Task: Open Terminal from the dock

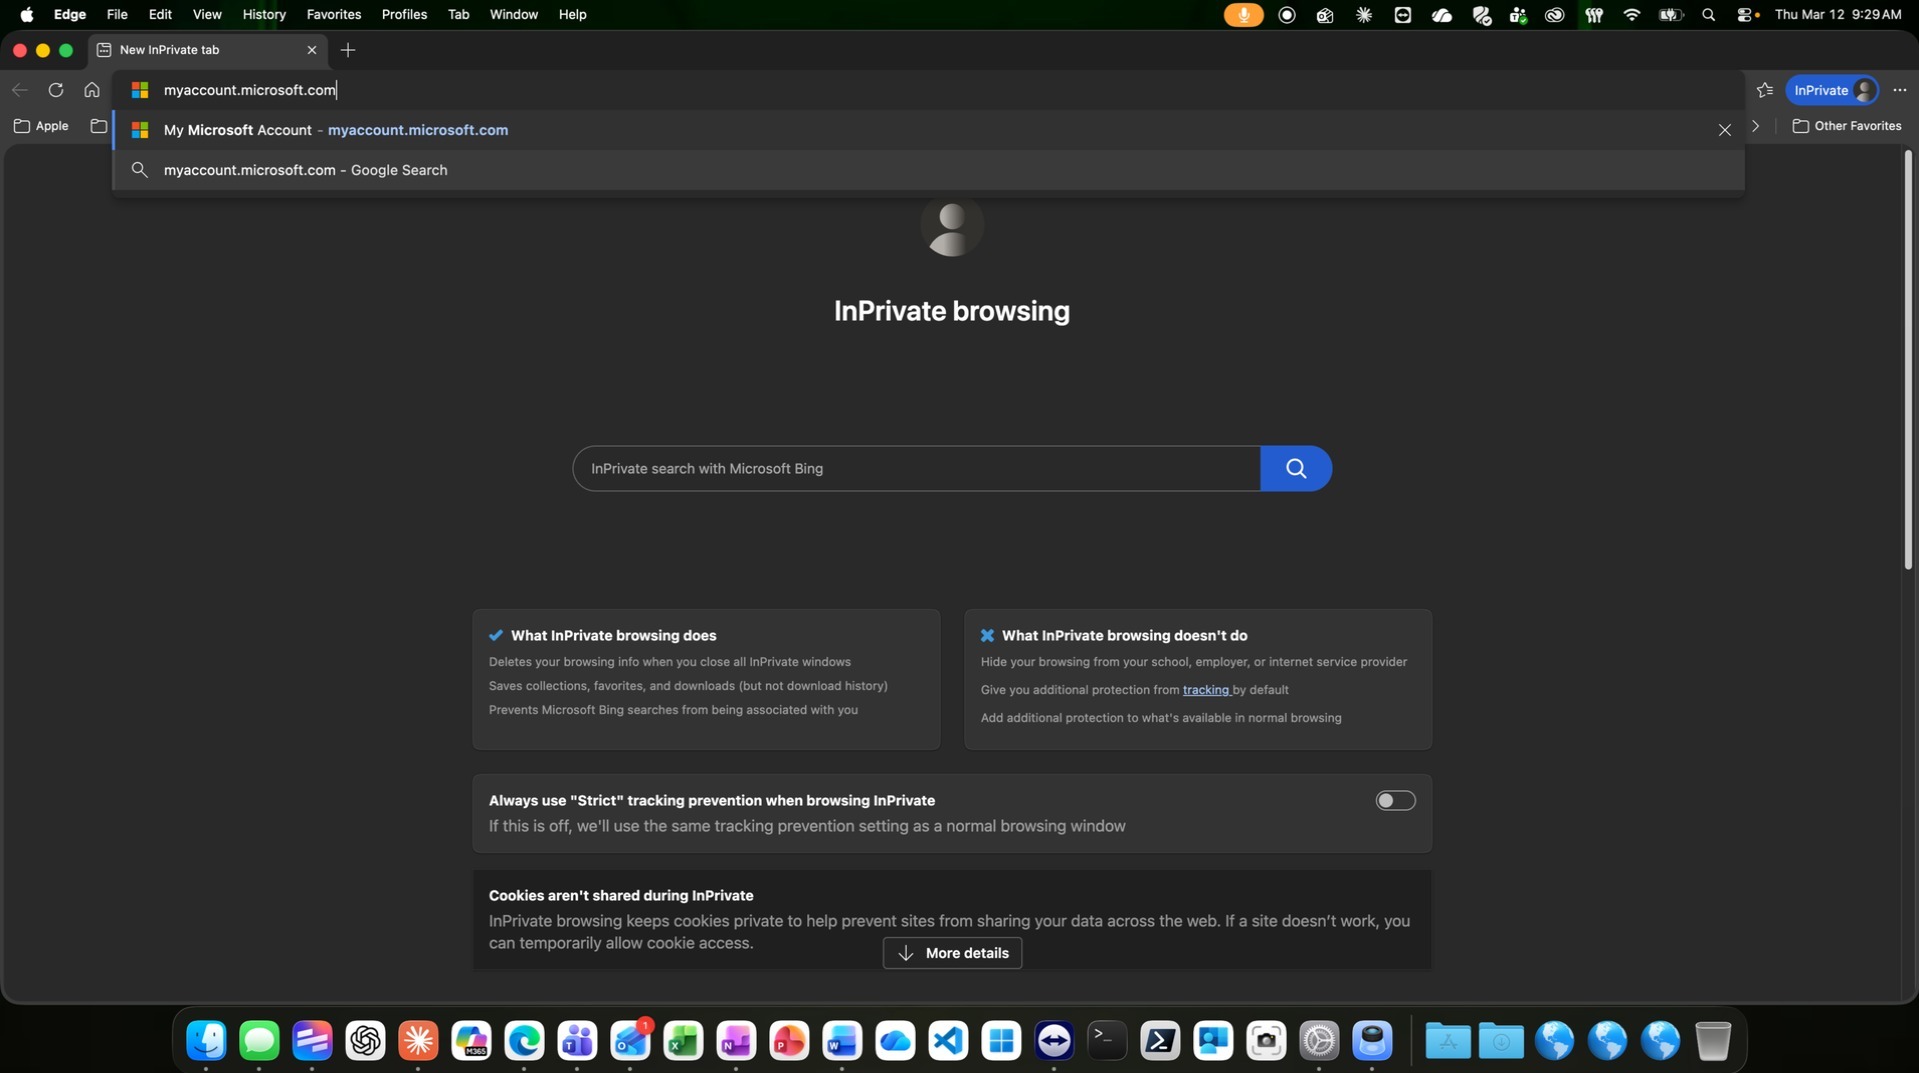Action: tap(1108, 1041)
